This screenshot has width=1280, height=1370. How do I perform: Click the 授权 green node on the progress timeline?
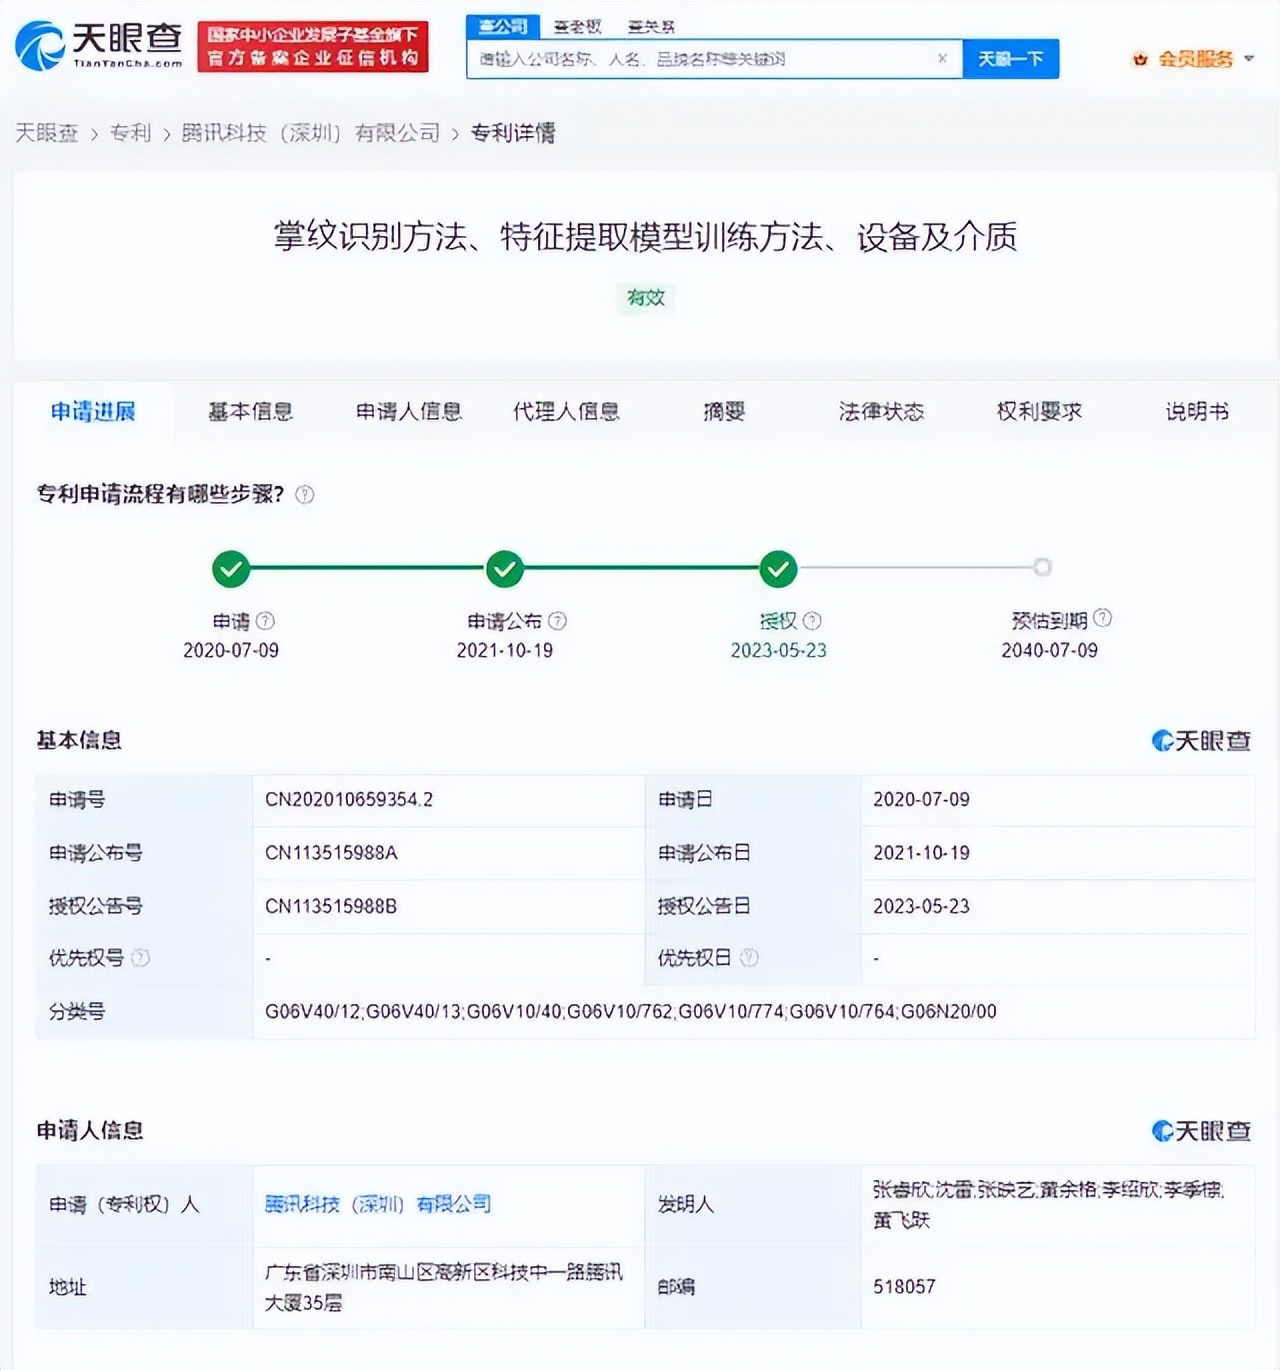point(777,567)
